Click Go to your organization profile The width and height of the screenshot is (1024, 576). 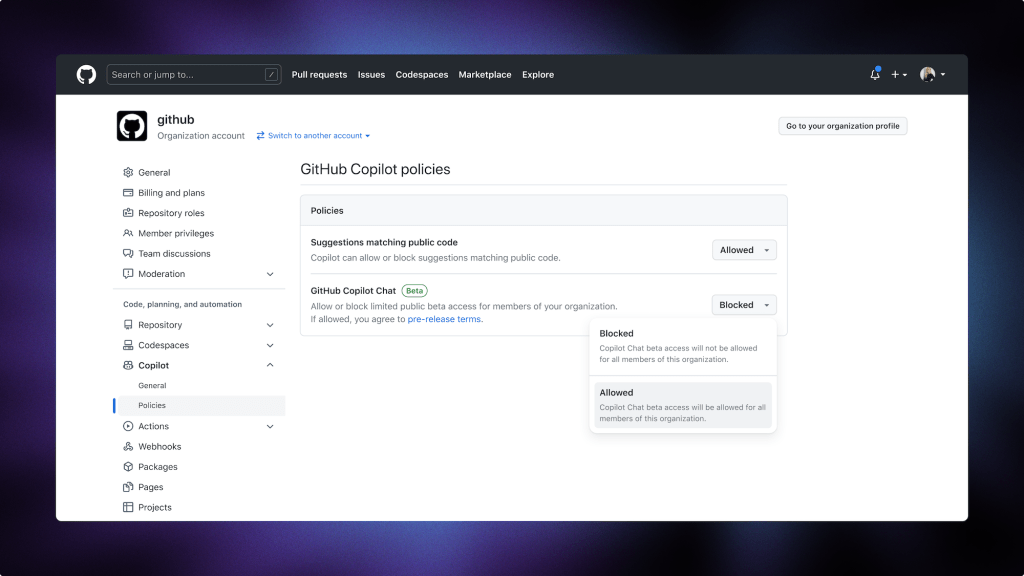coord(843,125)
